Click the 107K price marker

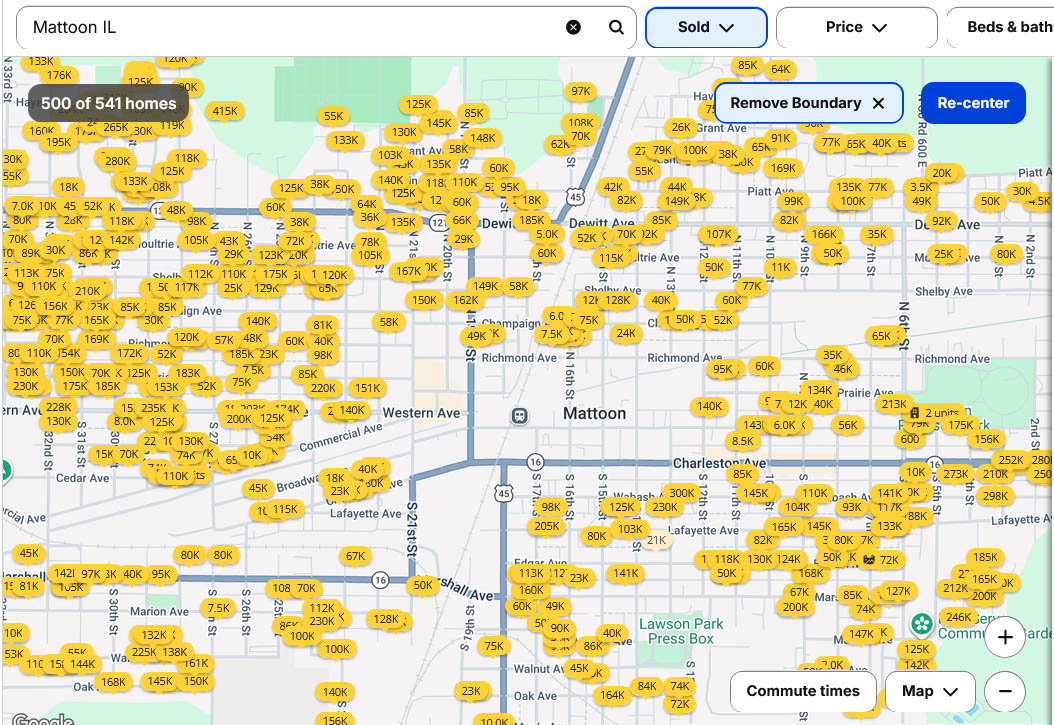tap(719, 234)
